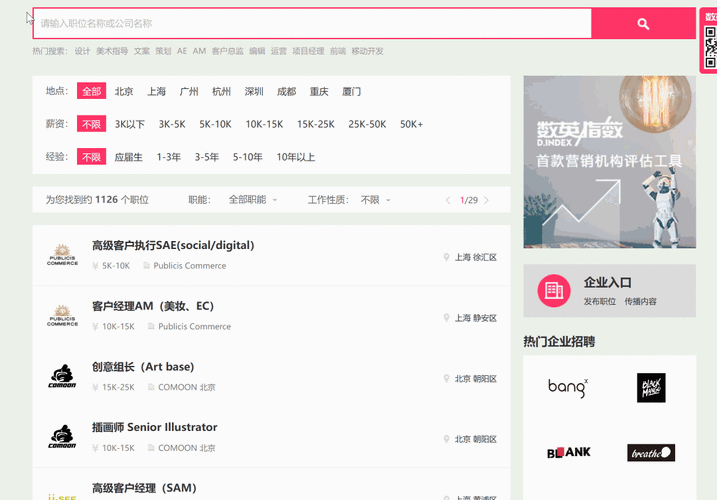This screenshot has width=717, height=500.
Task: Open Publicis Commerce logo for AM job
Action: tap(63, 316)
